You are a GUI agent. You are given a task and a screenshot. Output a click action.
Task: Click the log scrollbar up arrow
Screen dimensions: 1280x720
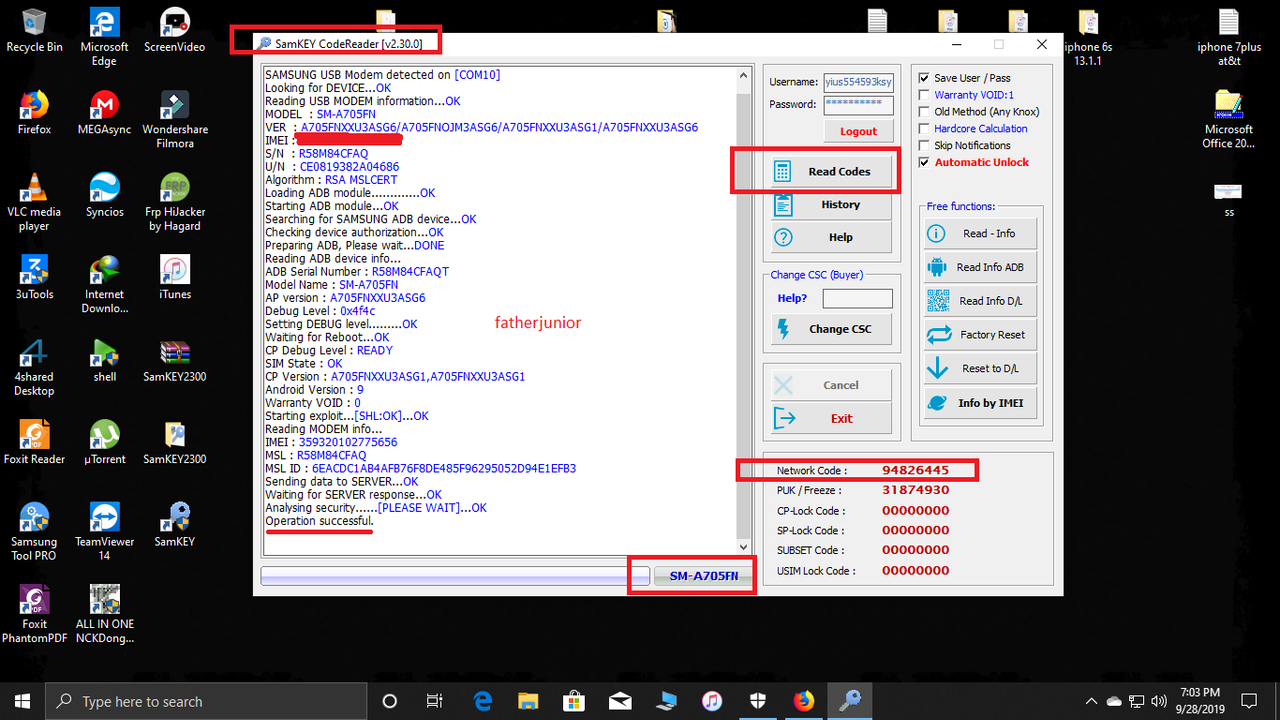tap(743, 75)
